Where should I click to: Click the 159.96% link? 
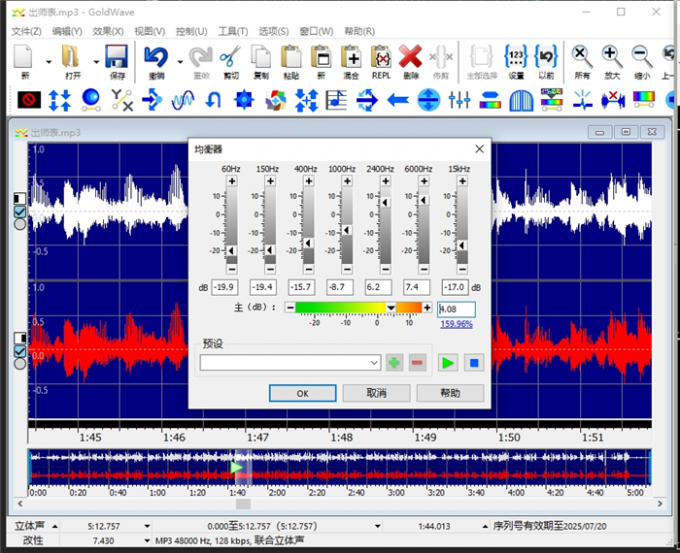pyautogui.click(x=456, y=324)
